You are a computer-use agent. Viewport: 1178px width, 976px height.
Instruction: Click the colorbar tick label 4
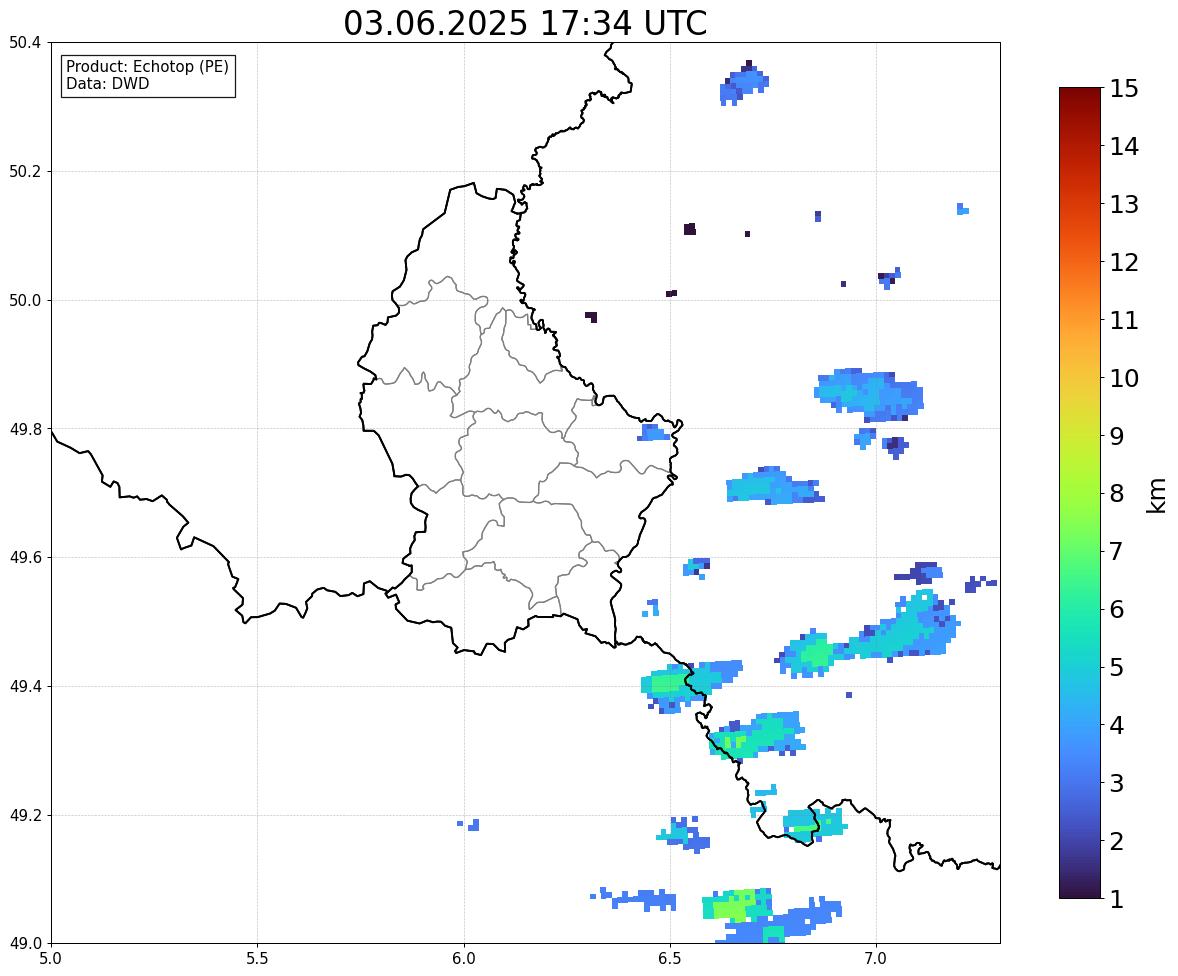click(1117, 725)
